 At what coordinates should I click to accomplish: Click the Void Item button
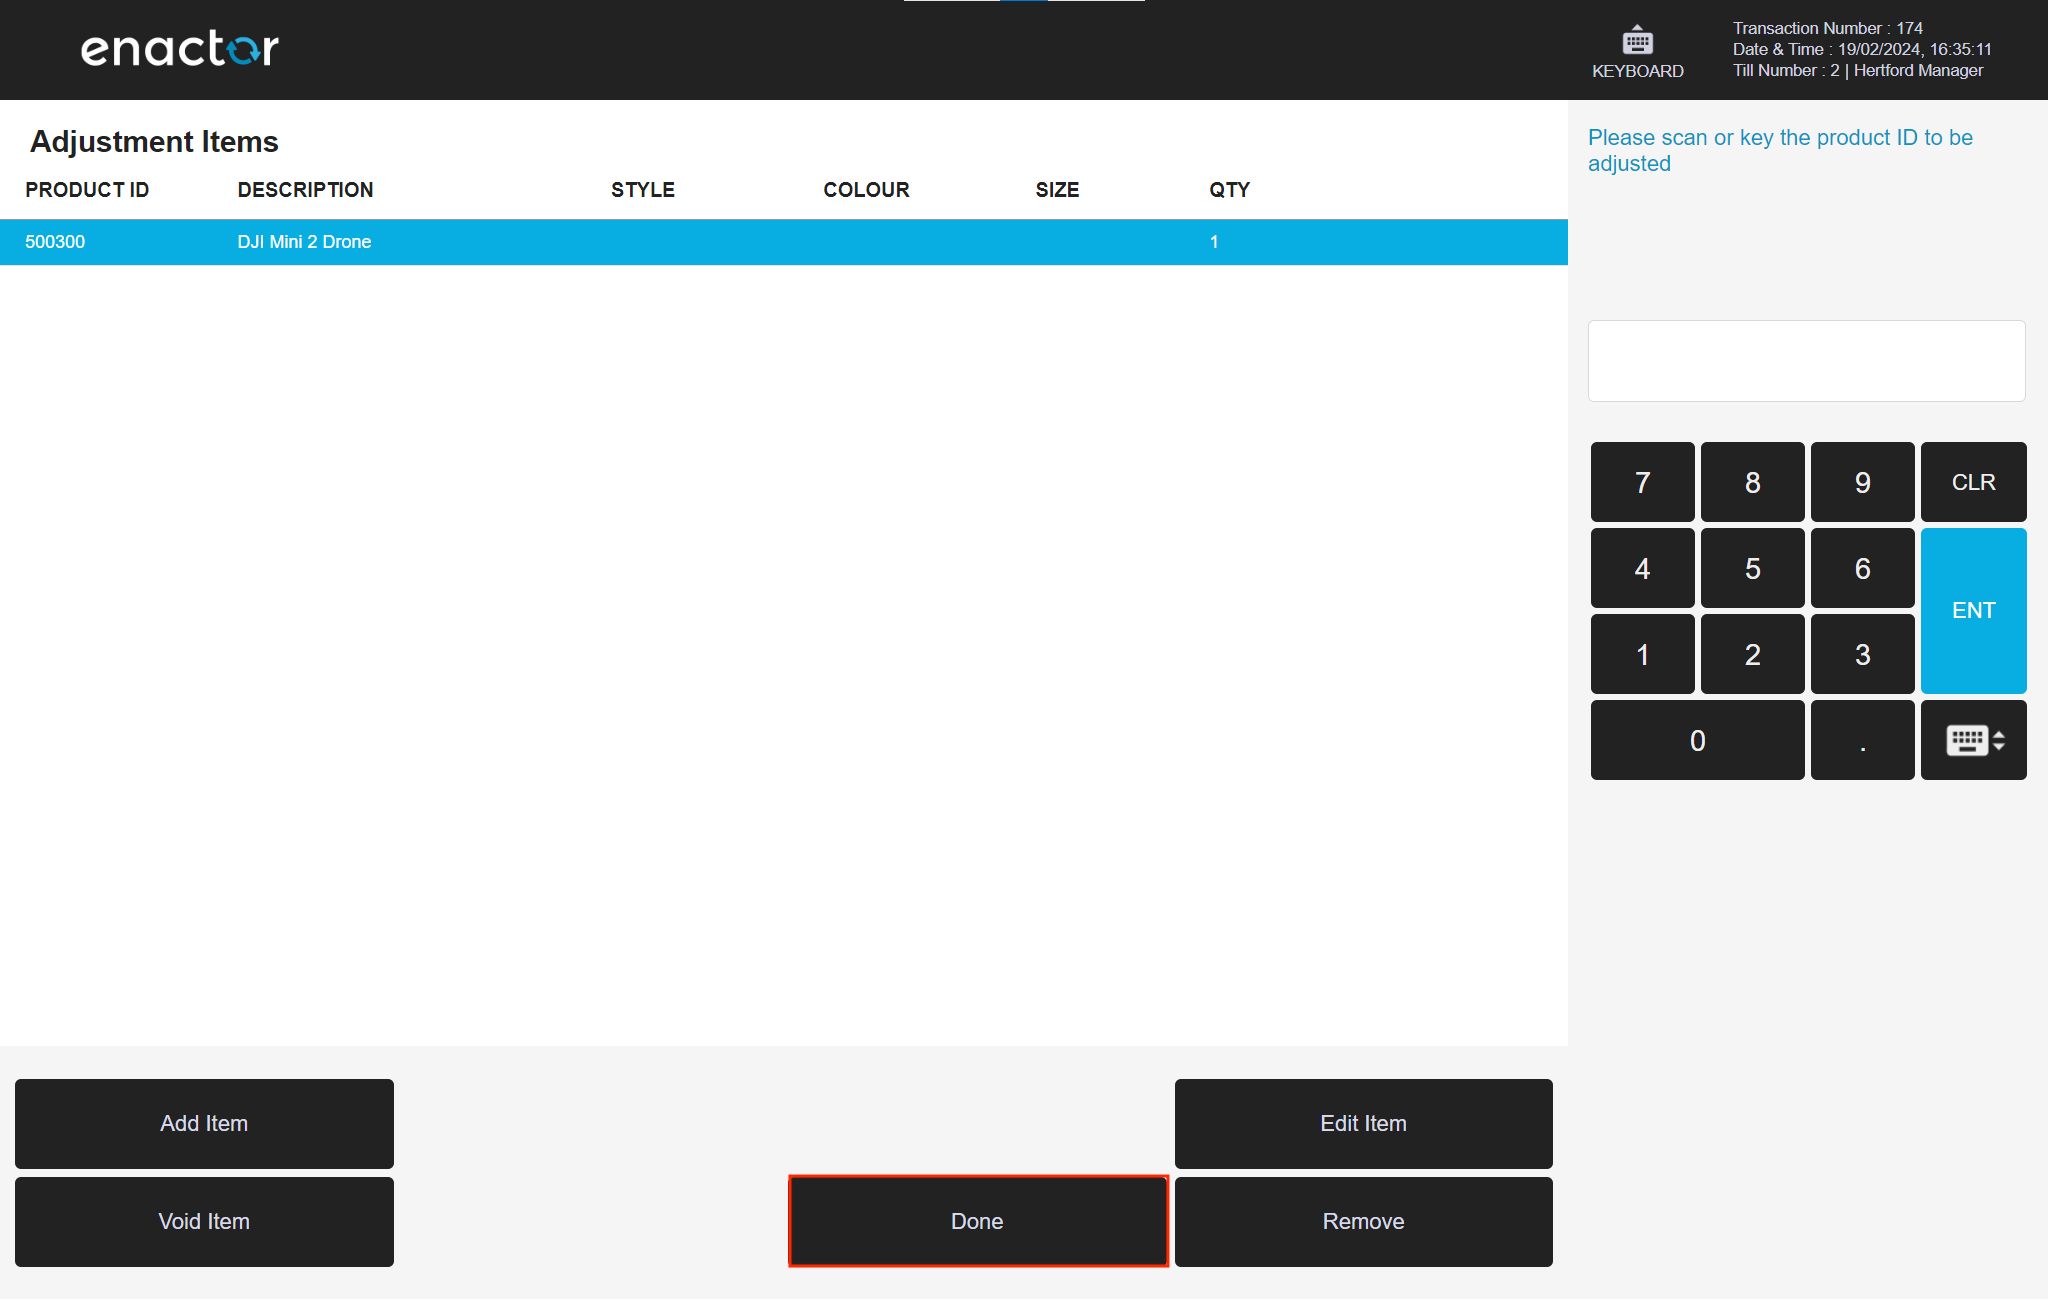click(x=204, y=1221)
